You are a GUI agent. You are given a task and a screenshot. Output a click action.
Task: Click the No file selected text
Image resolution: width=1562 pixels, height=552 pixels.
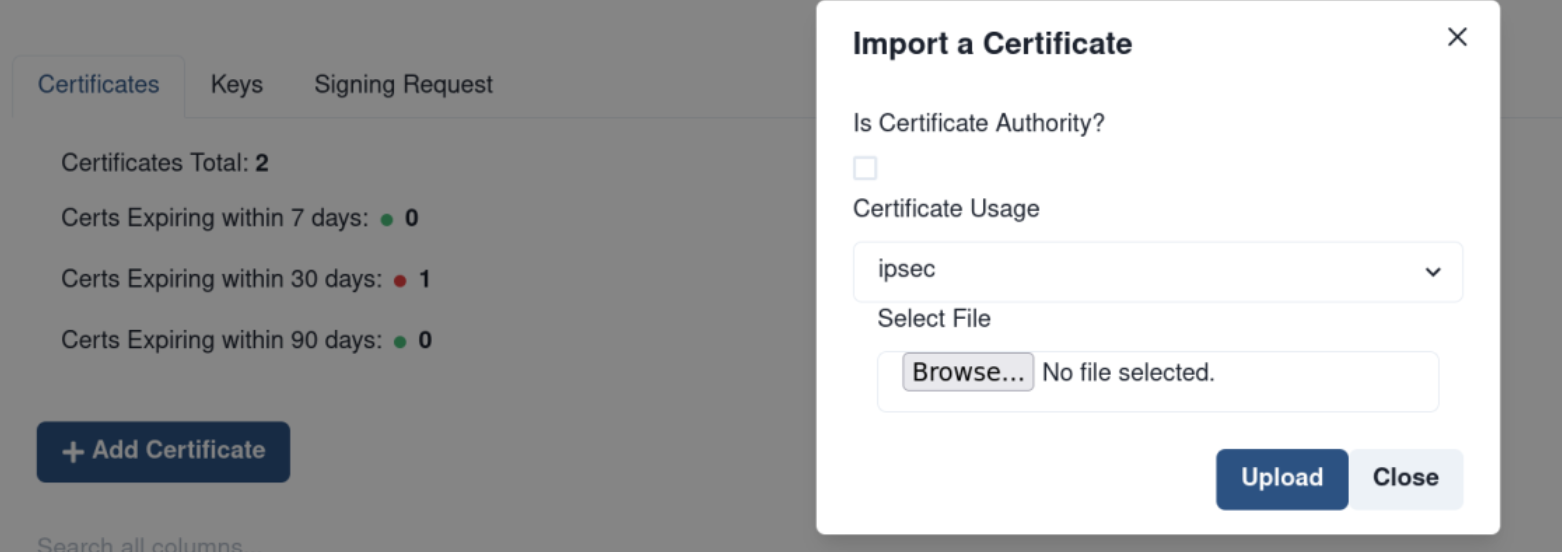click(x=1128, y=373)
